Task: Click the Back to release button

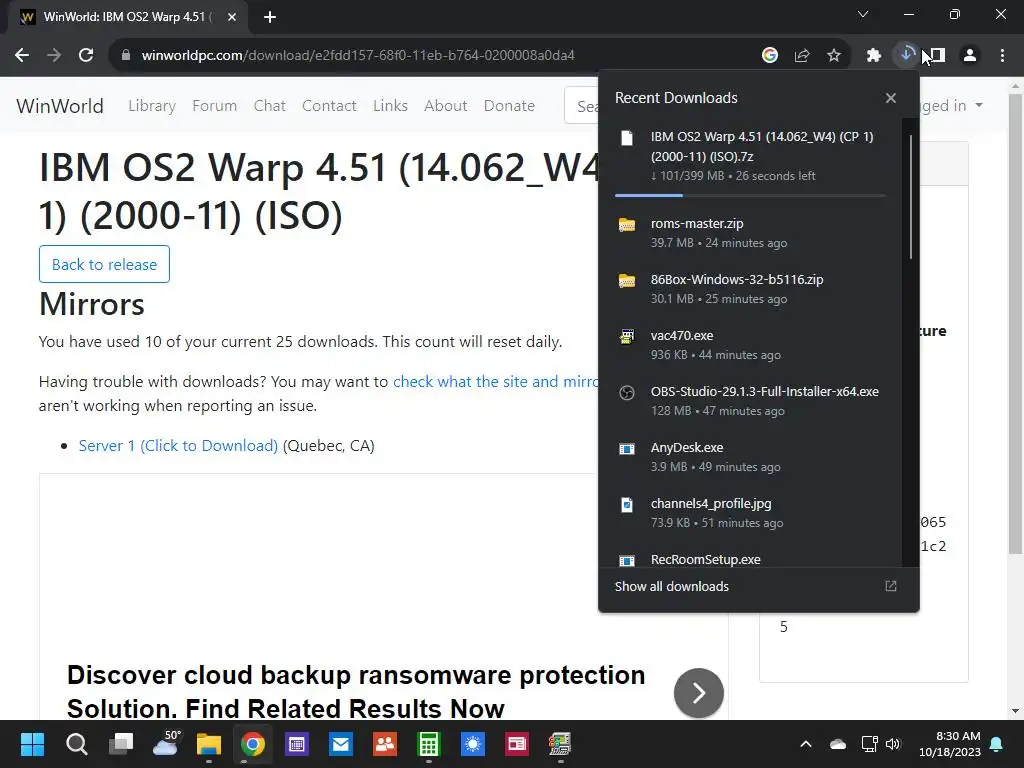Action: (x=104, y=264)
